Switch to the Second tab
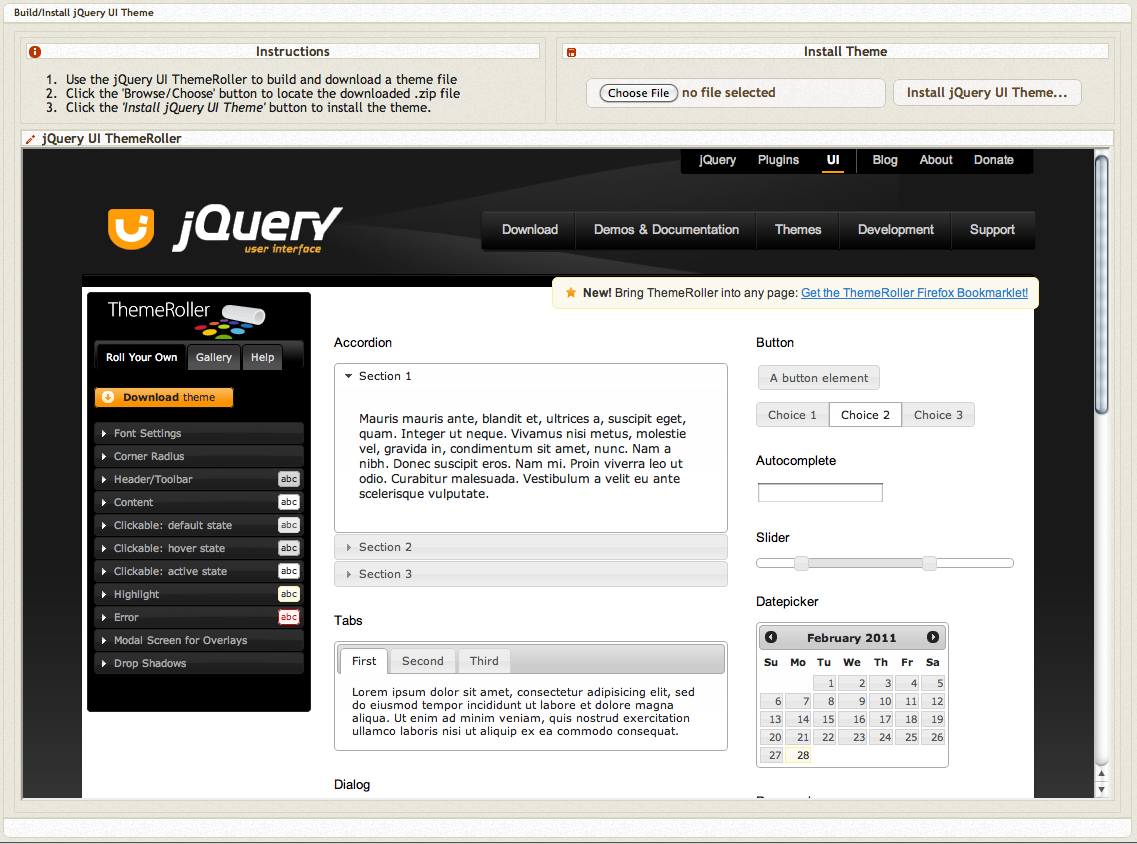 423,661
